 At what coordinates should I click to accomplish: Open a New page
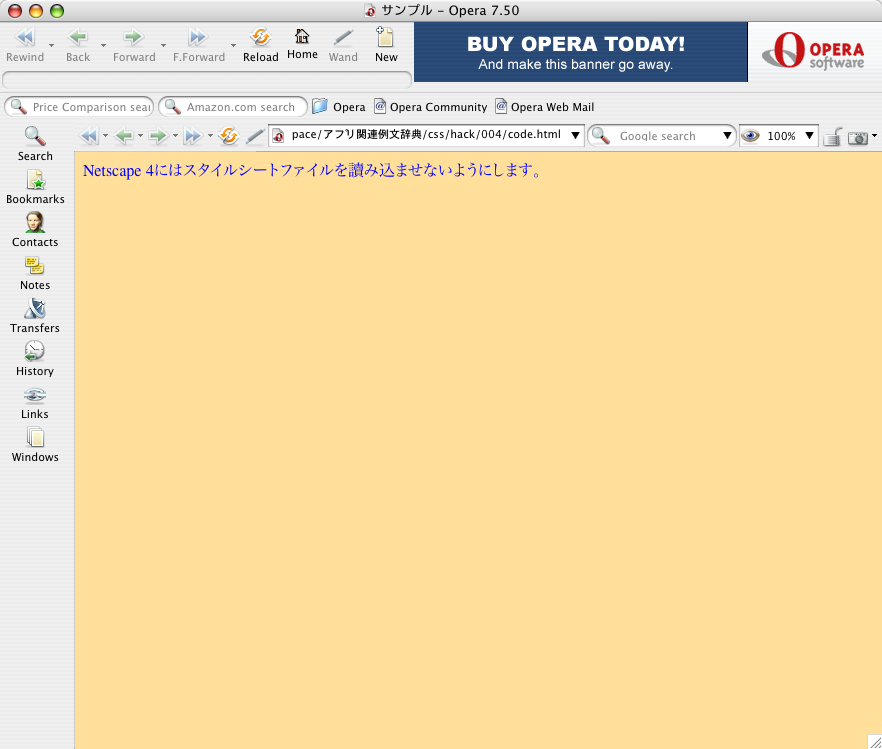[386, 45]
